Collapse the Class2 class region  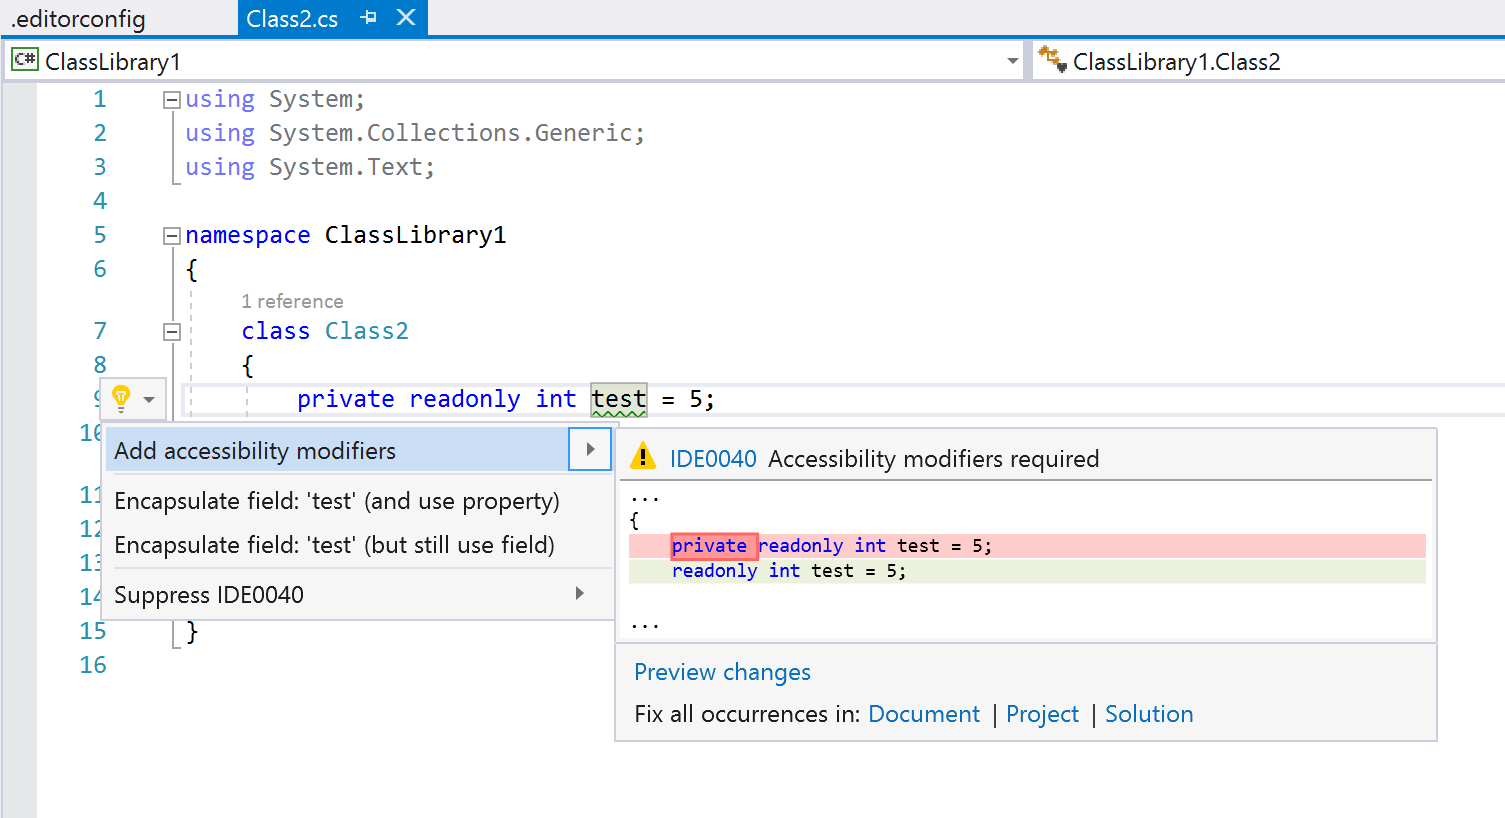(x=171, y=331)
